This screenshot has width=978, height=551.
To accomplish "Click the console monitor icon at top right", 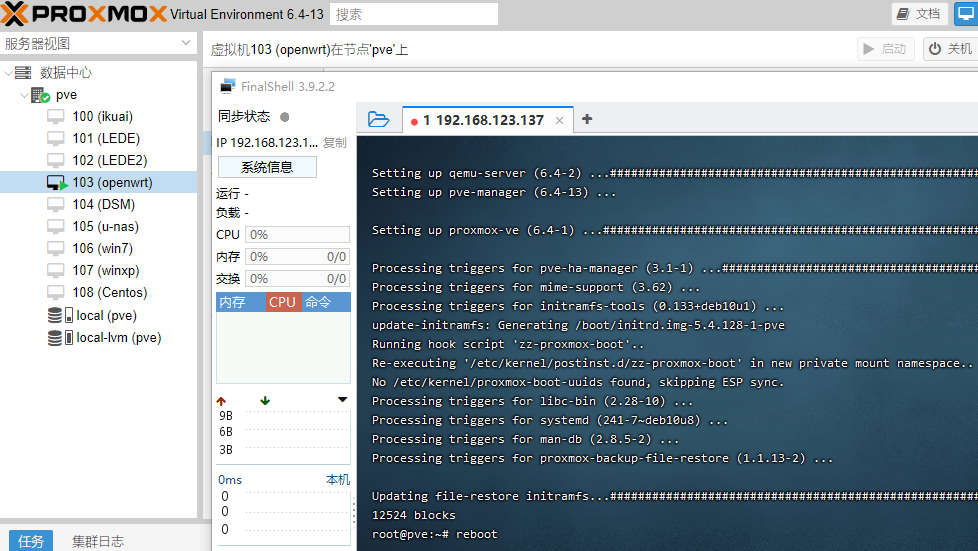I will click(965, 14).
